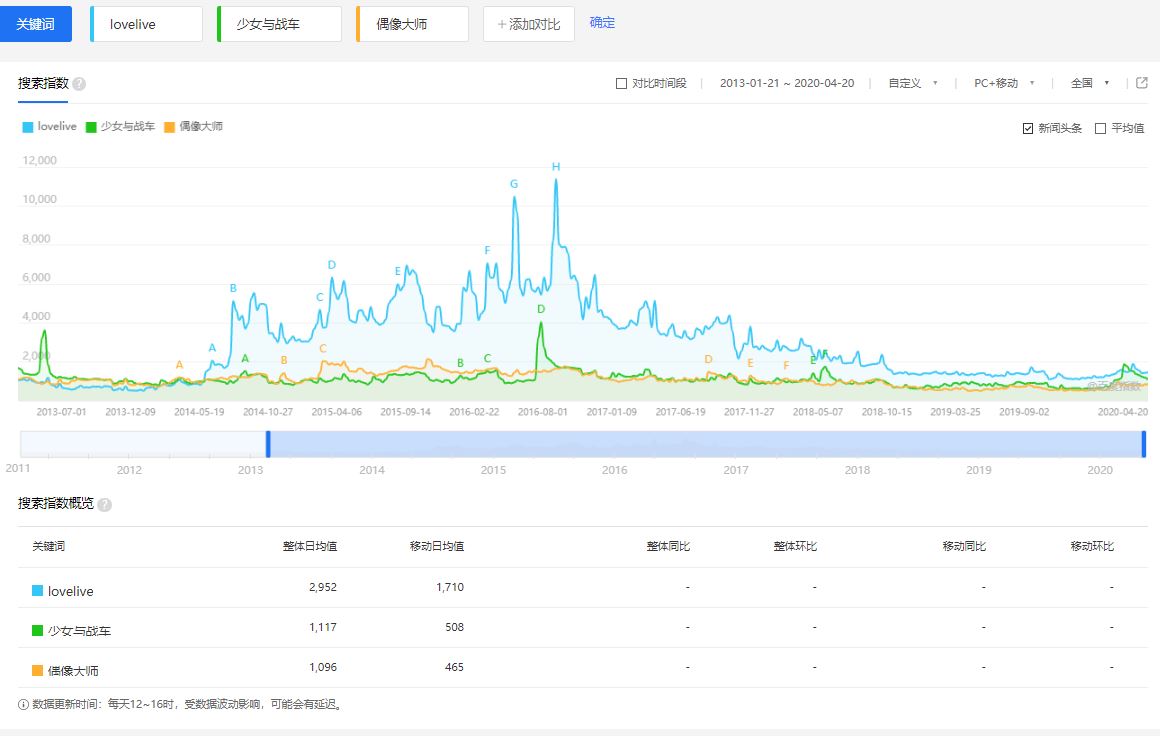Open the date range 2013-01-21 ~ 2020-04-20 picker
This screenshot has width=1160, height=736.
pyautogui.click(x=787, y=84)
